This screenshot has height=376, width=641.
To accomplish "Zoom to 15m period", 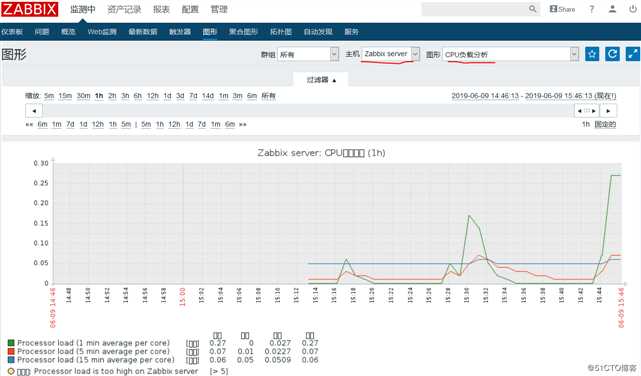I will coord(65,96).
